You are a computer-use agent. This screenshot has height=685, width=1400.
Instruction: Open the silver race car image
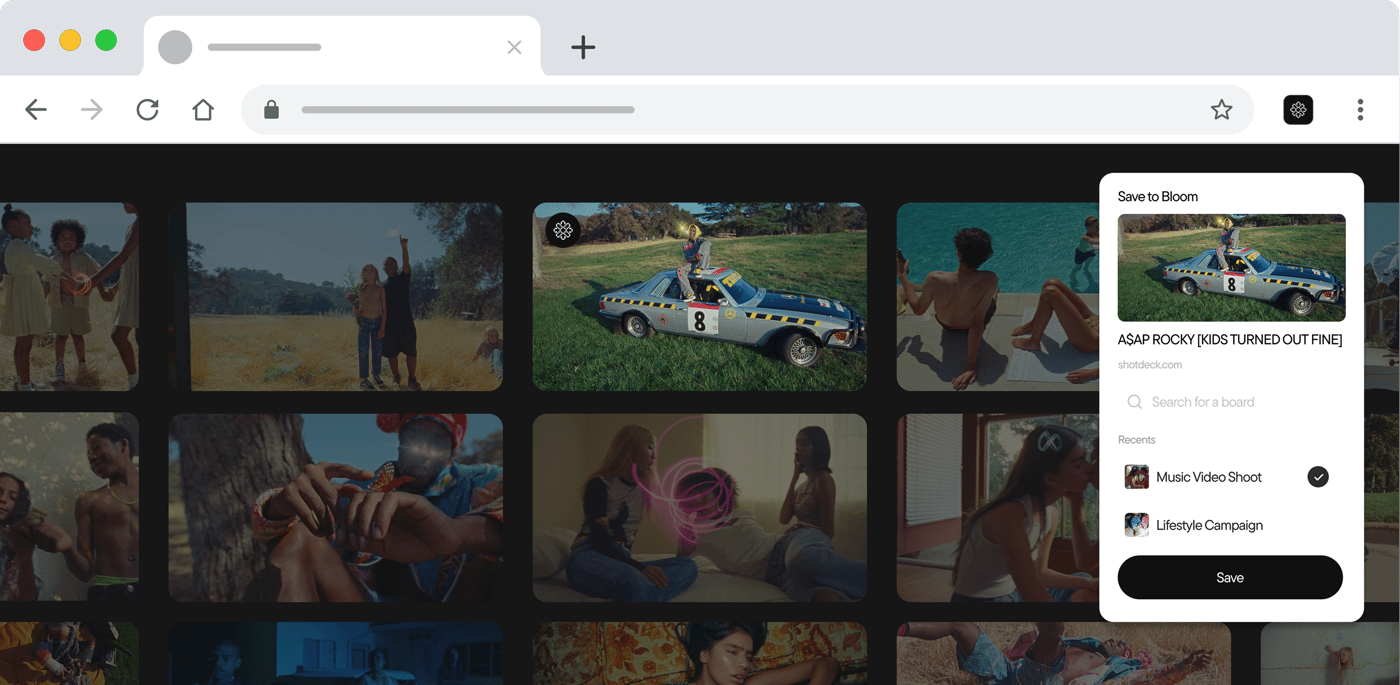tap(700, 297)
